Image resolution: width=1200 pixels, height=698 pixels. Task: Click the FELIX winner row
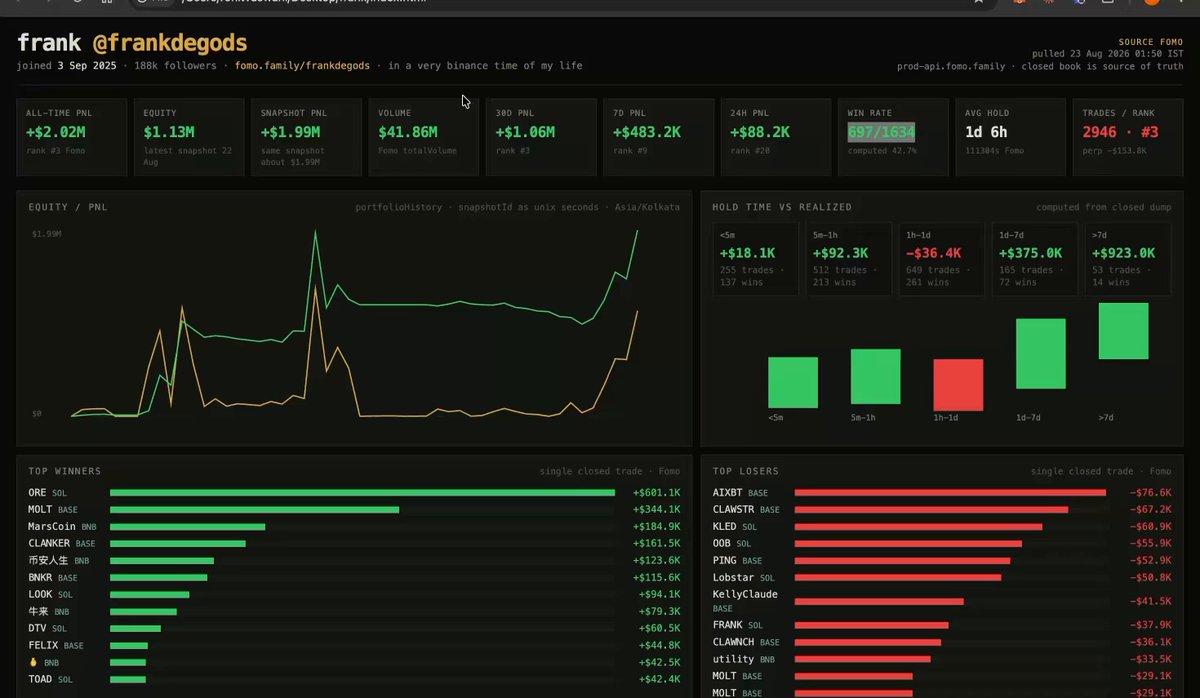coord(355,645)
